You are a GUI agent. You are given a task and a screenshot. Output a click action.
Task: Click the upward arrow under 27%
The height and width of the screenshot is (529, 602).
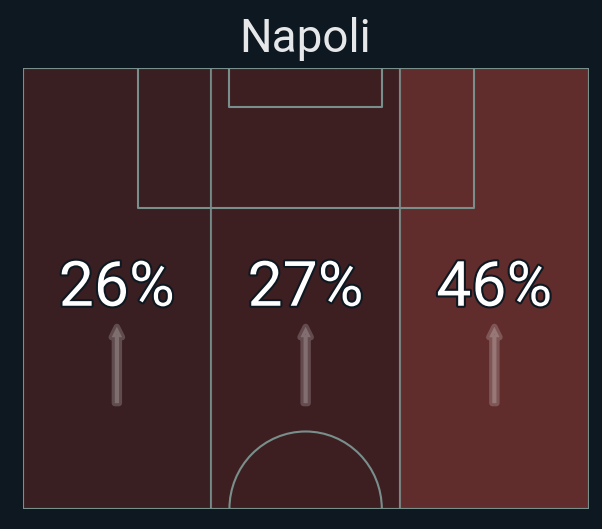coord(305,365)
